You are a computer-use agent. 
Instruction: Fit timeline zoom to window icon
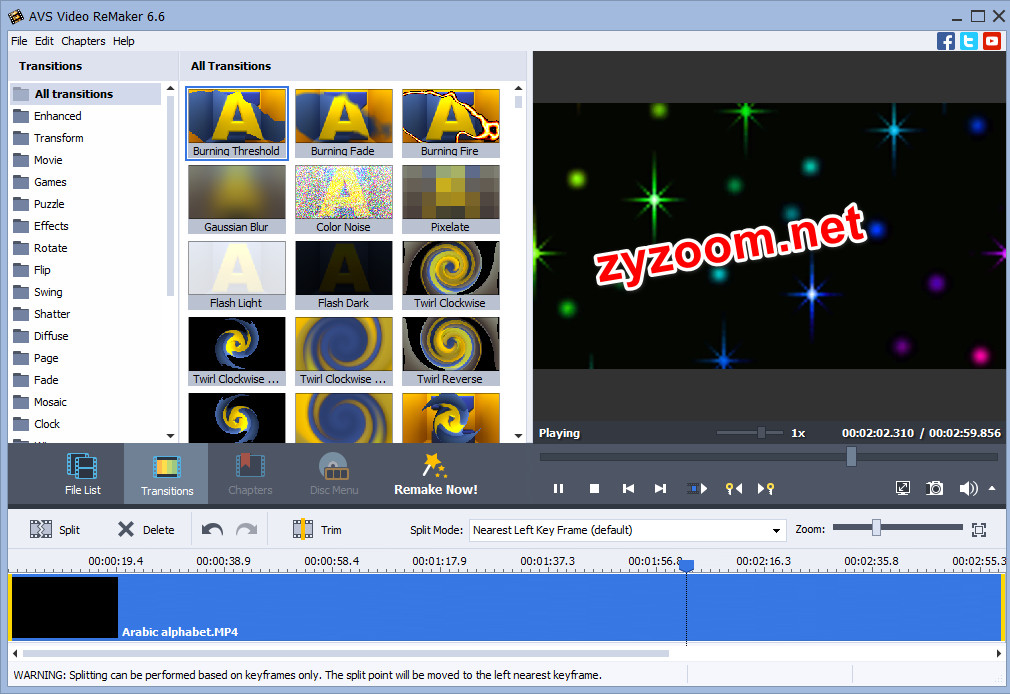point(979,530)
